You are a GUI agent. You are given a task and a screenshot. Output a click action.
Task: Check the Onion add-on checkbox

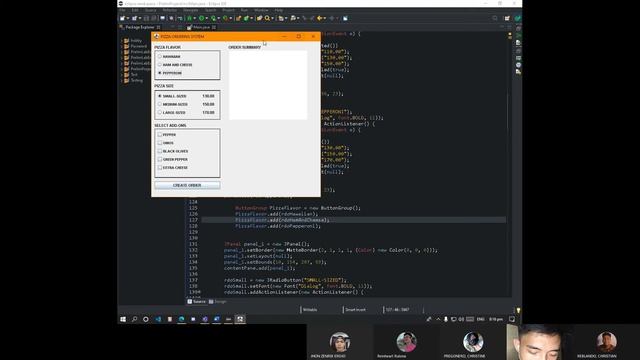tap(160, 143)
